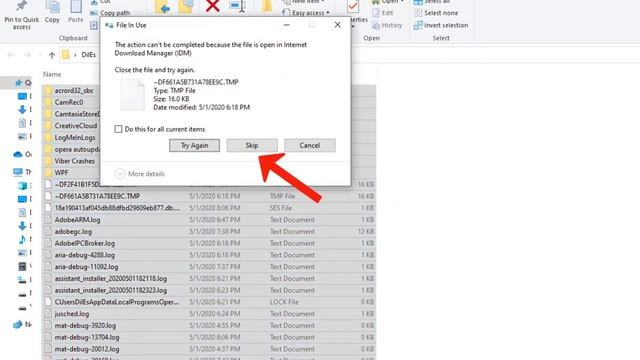Click the Cancel button in dialog
Image resolution: width=640 pixels, height=360 pixels.
pos(310,145)
